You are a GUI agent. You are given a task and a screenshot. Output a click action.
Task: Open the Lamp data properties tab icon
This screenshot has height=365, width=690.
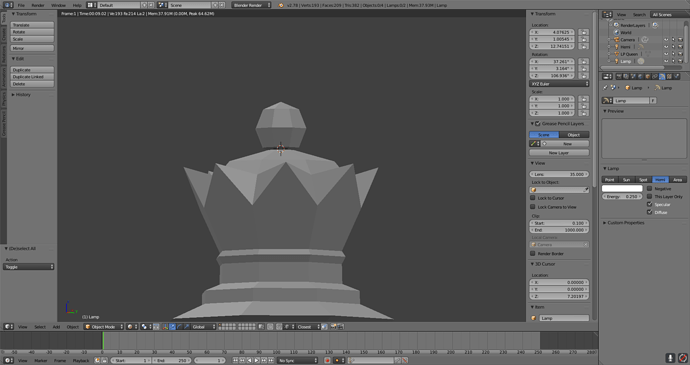coord(662,76)
